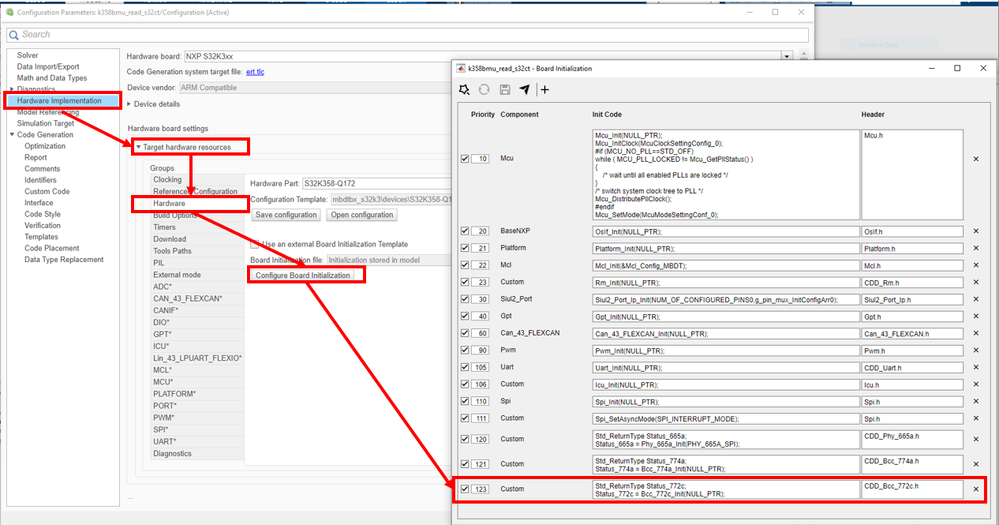
Task: Select Simulation Target in the tree
Action: (45, 124)
